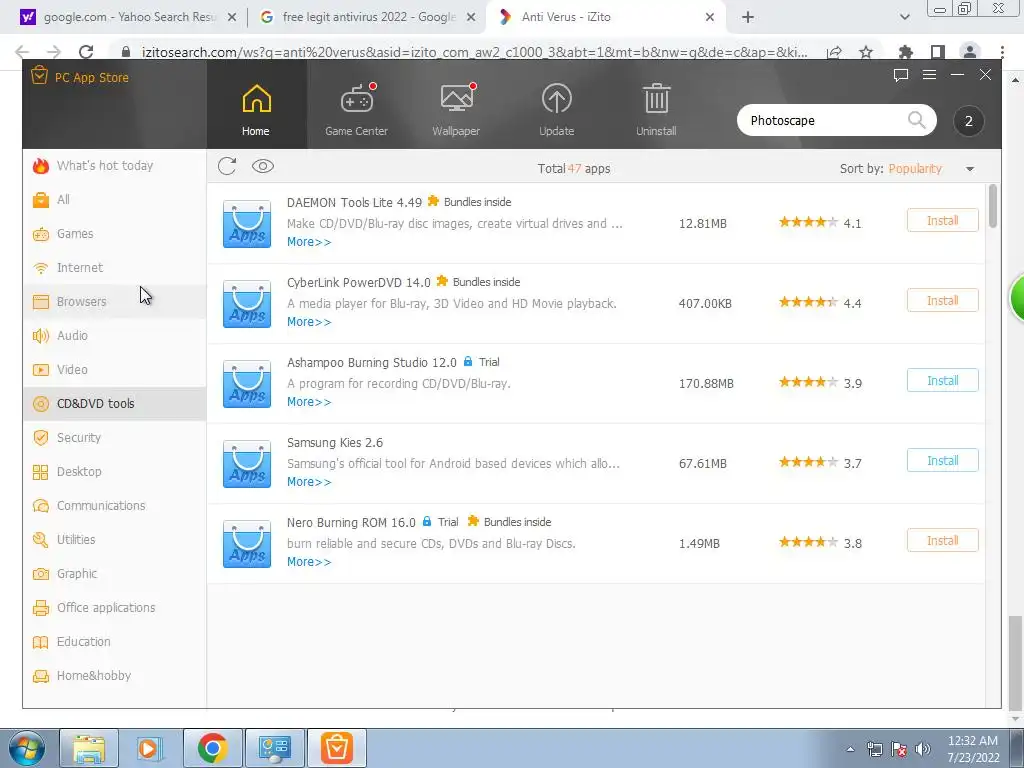Open the feedback chat bubble icon
The image size is (1024, 768).
(x=901, y=75)
